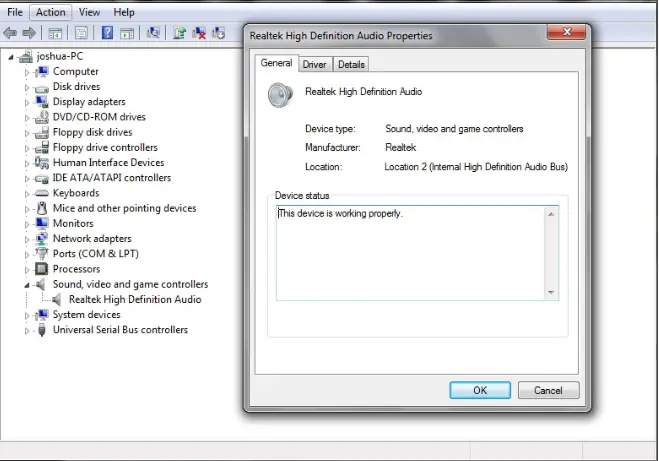Expand the Keyboards tree node

(x=27, y=194)
